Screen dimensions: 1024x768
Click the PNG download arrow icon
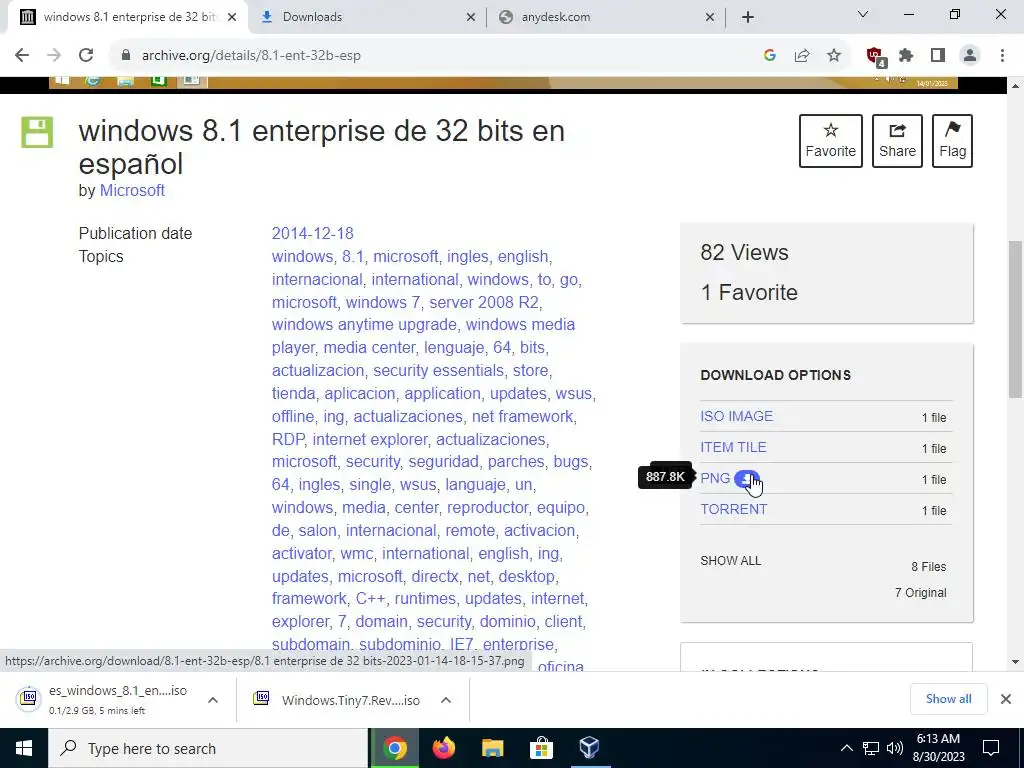[x=746, y=479]
